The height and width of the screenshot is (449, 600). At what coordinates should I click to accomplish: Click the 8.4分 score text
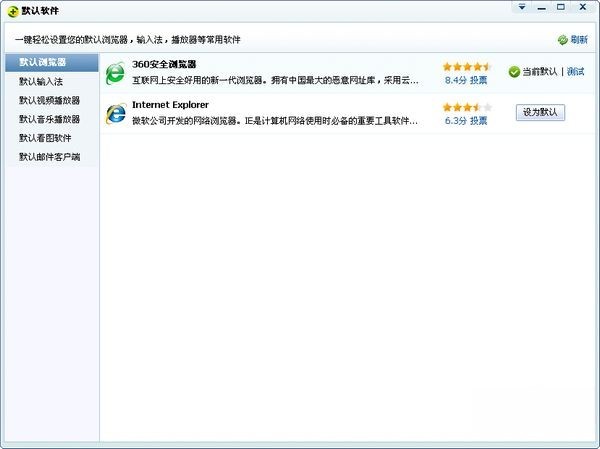tap(456, 80)
